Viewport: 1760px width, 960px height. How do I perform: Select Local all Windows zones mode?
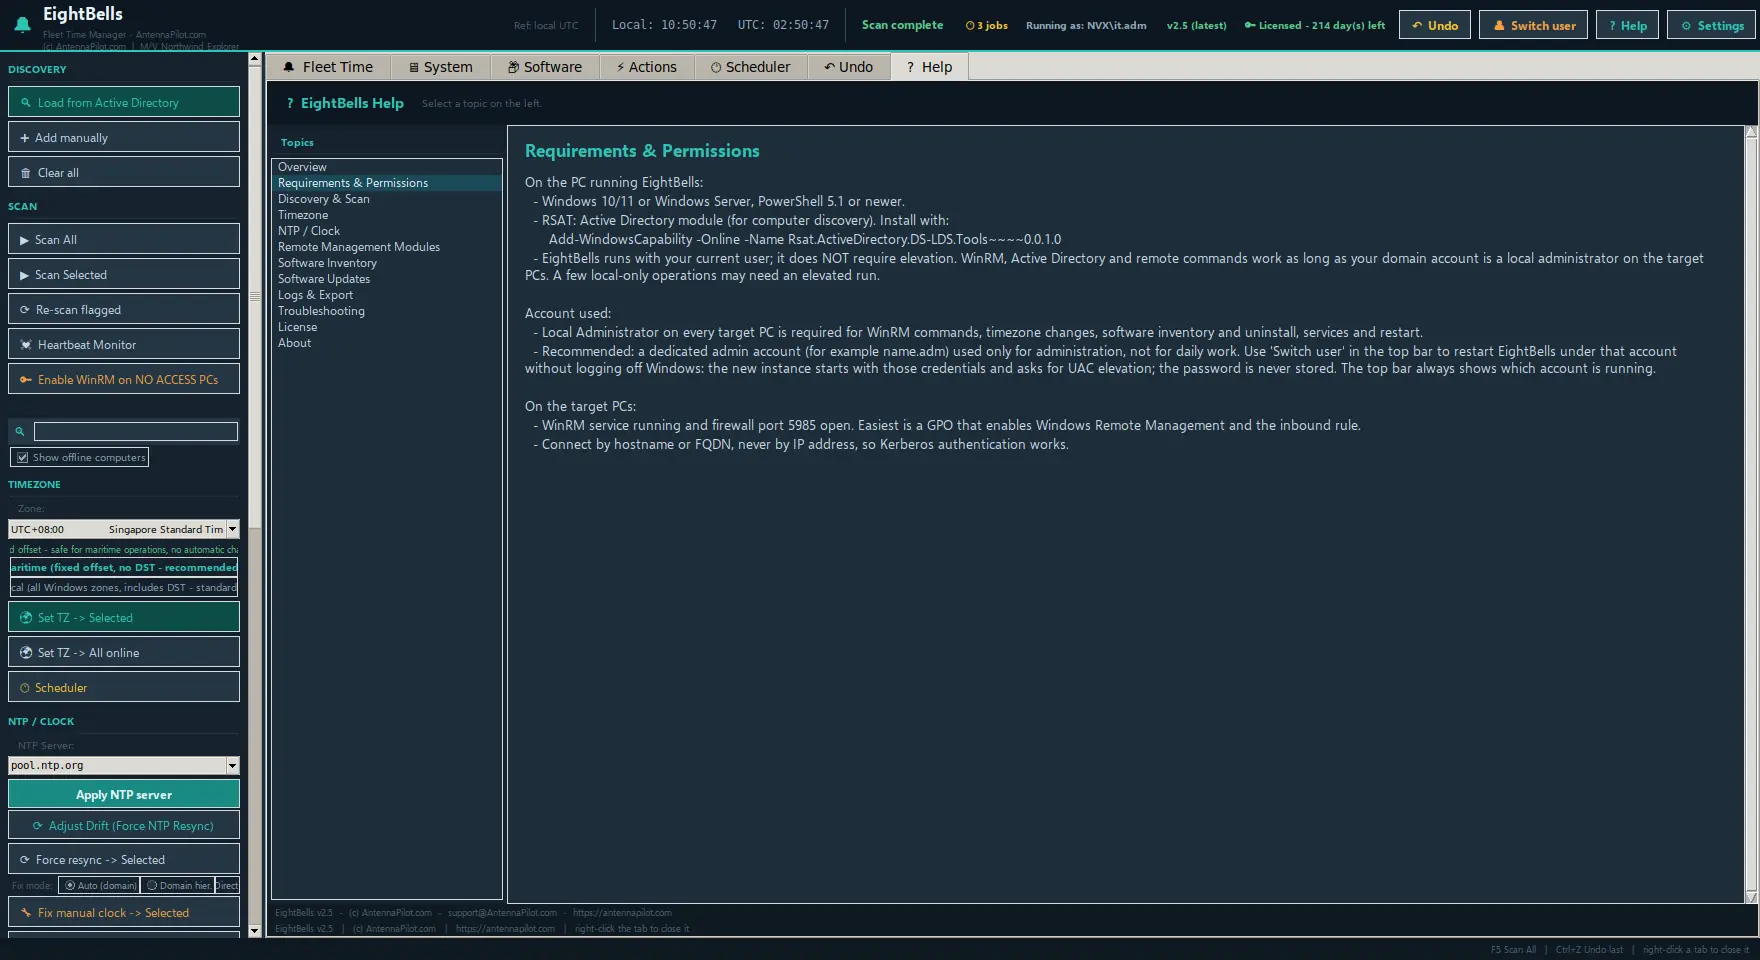[x=124, y=587]
